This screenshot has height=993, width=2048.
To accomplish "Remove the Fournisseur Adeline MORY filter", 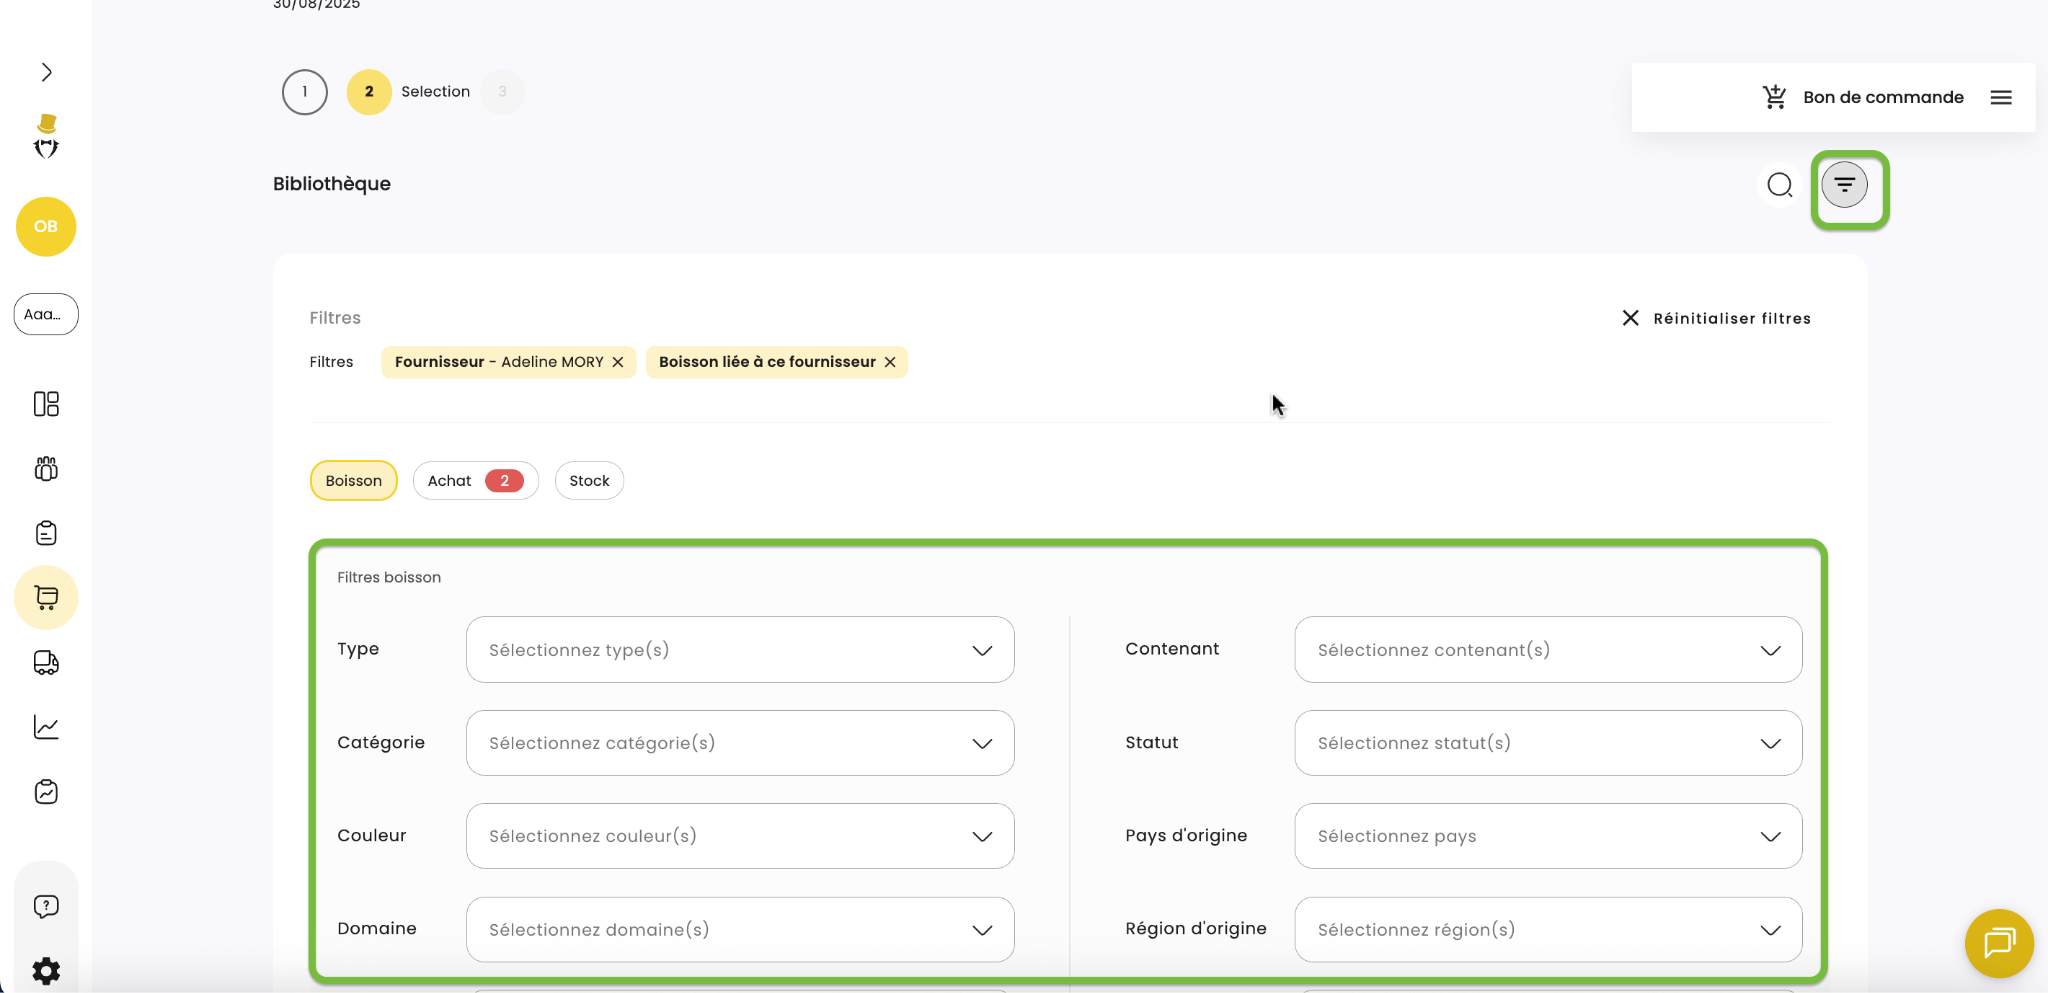I will 618,362.
